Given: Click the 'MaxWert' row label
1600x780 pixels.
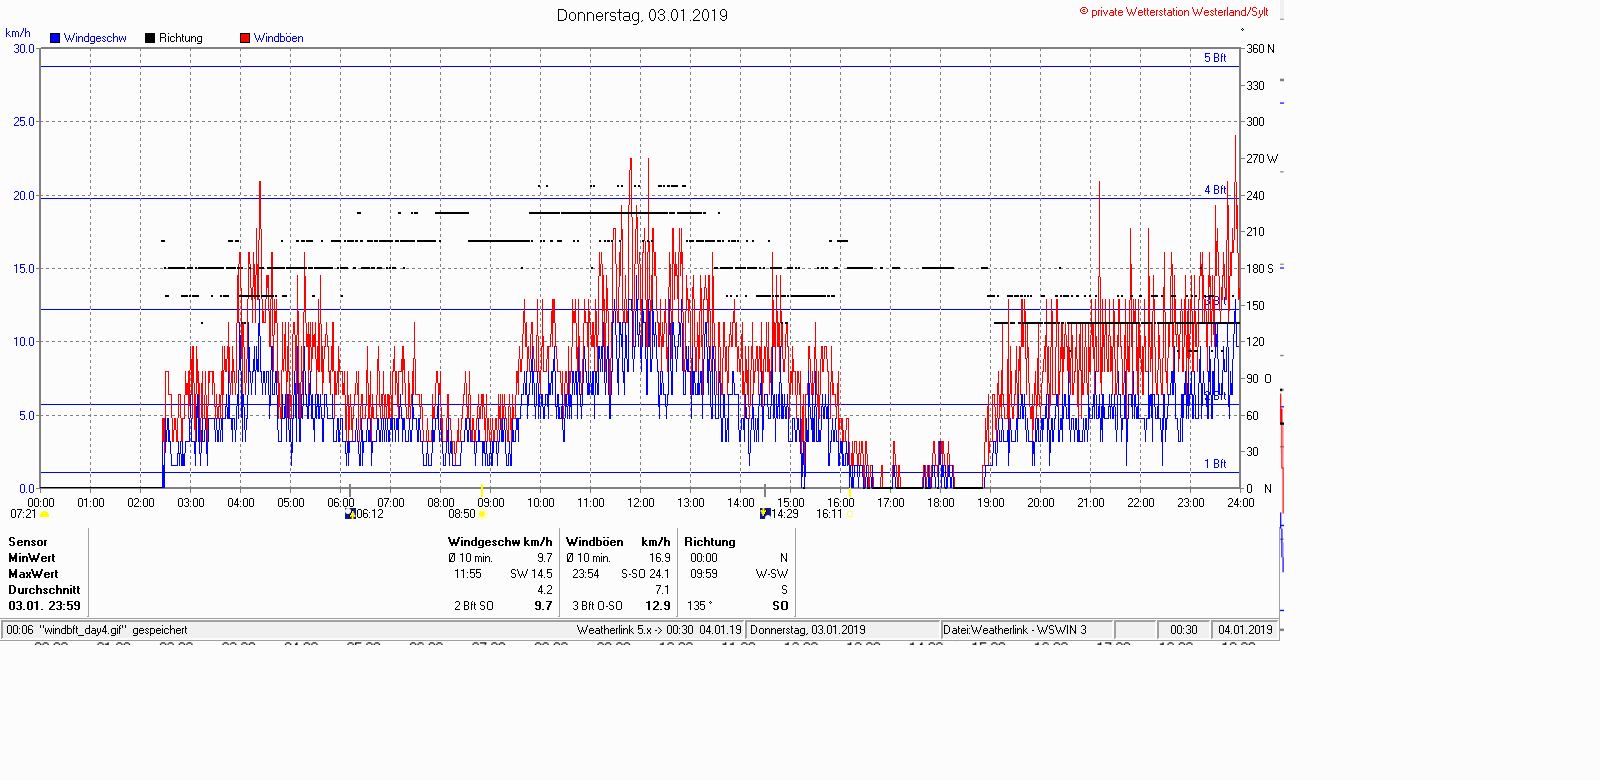Looking at the screenshot, I should pyautogui.click(x=33, y=574).
